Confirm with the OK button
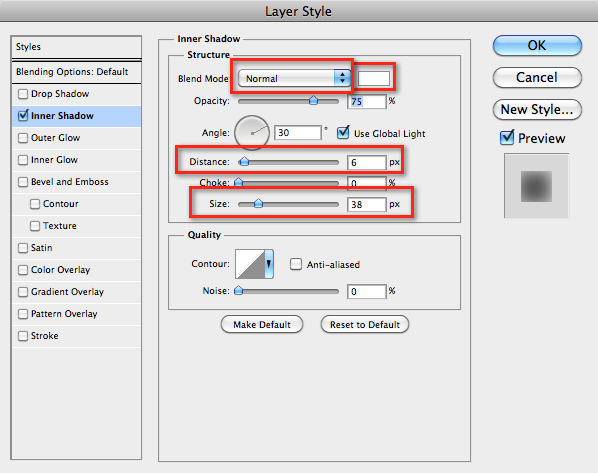Viewport: 598px width, 473px height. coord(537,45)
